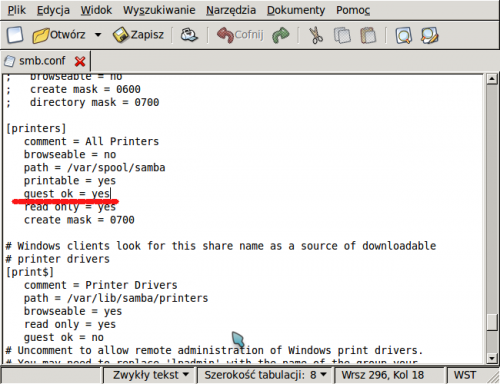Open the Edycja menu
Viewport: 500px width, 384px height.
tap(53, 10)
